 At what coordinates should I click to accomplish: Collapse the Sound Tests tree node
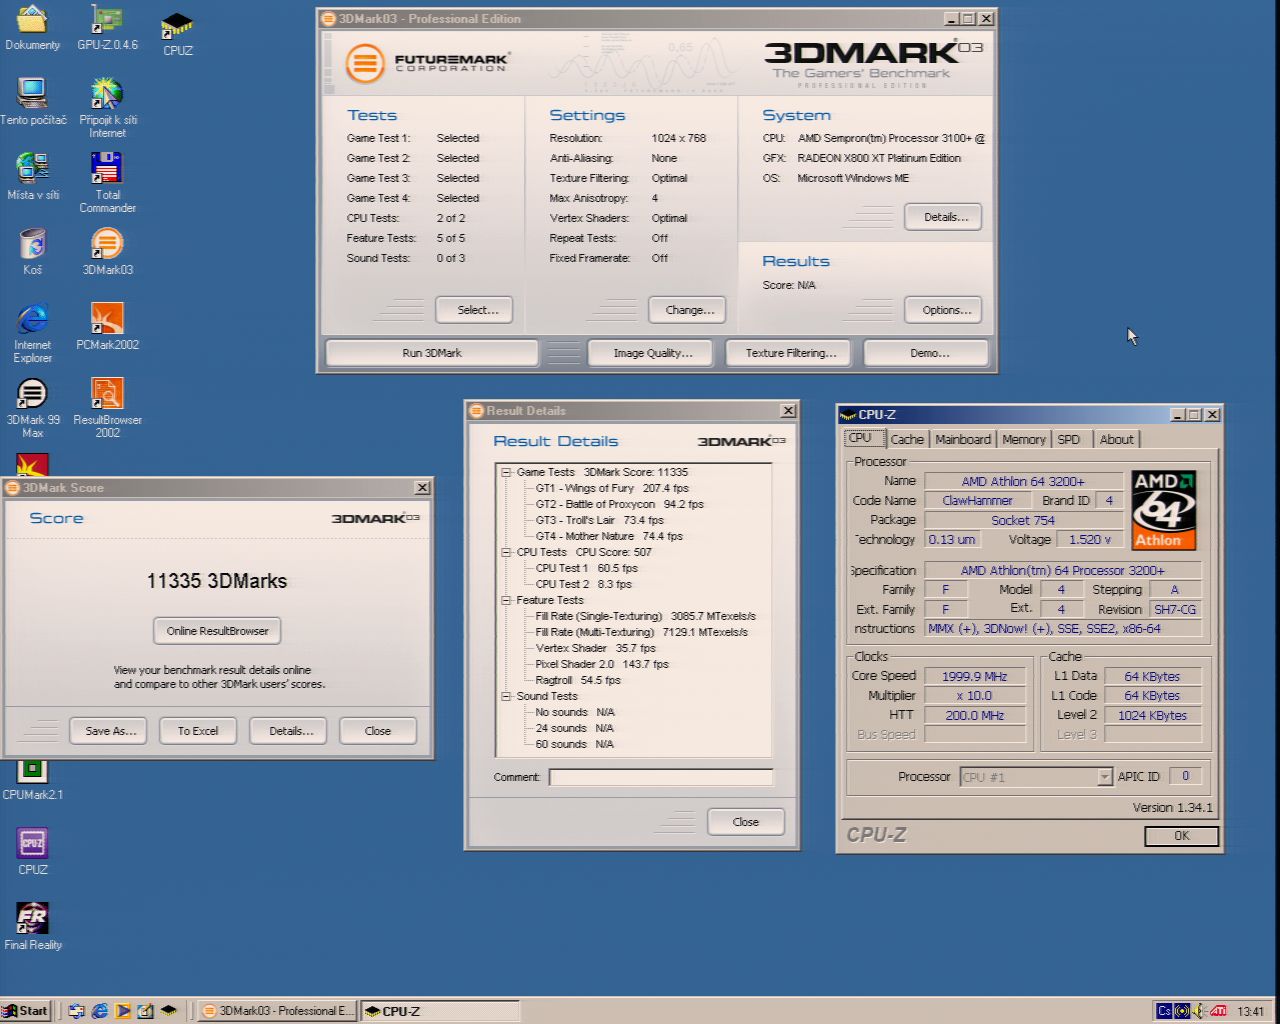tap(506, 696)
